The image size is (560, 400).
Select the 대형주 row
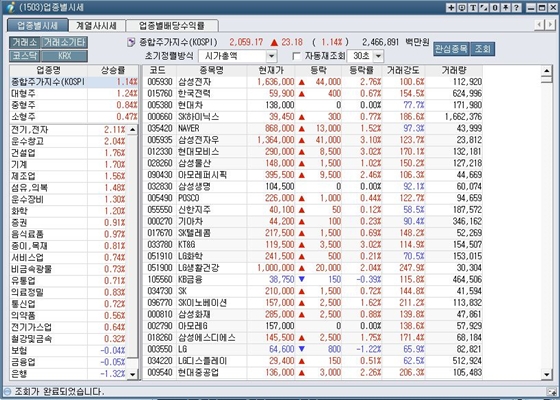pyautogui.click(x=74, y=94)
